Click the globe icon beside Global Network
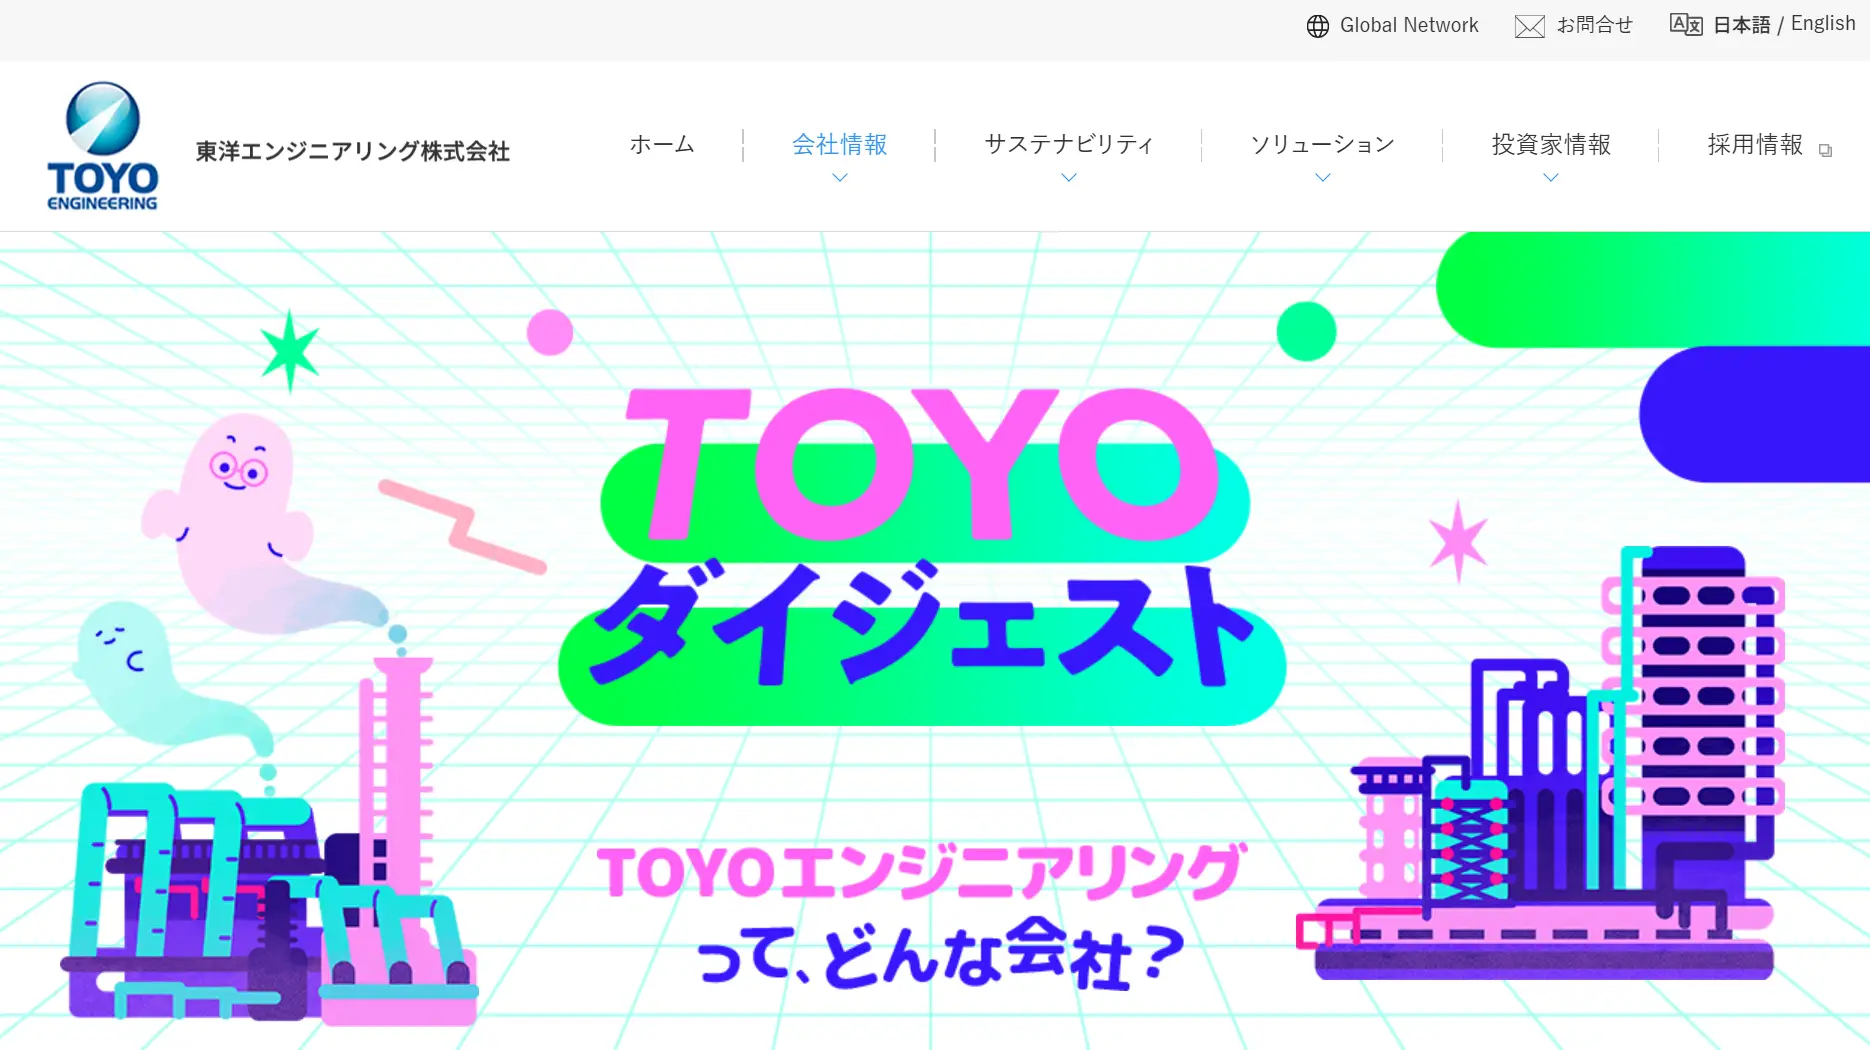Screen dimensions: 1870x1050 tap(1318, 26)
